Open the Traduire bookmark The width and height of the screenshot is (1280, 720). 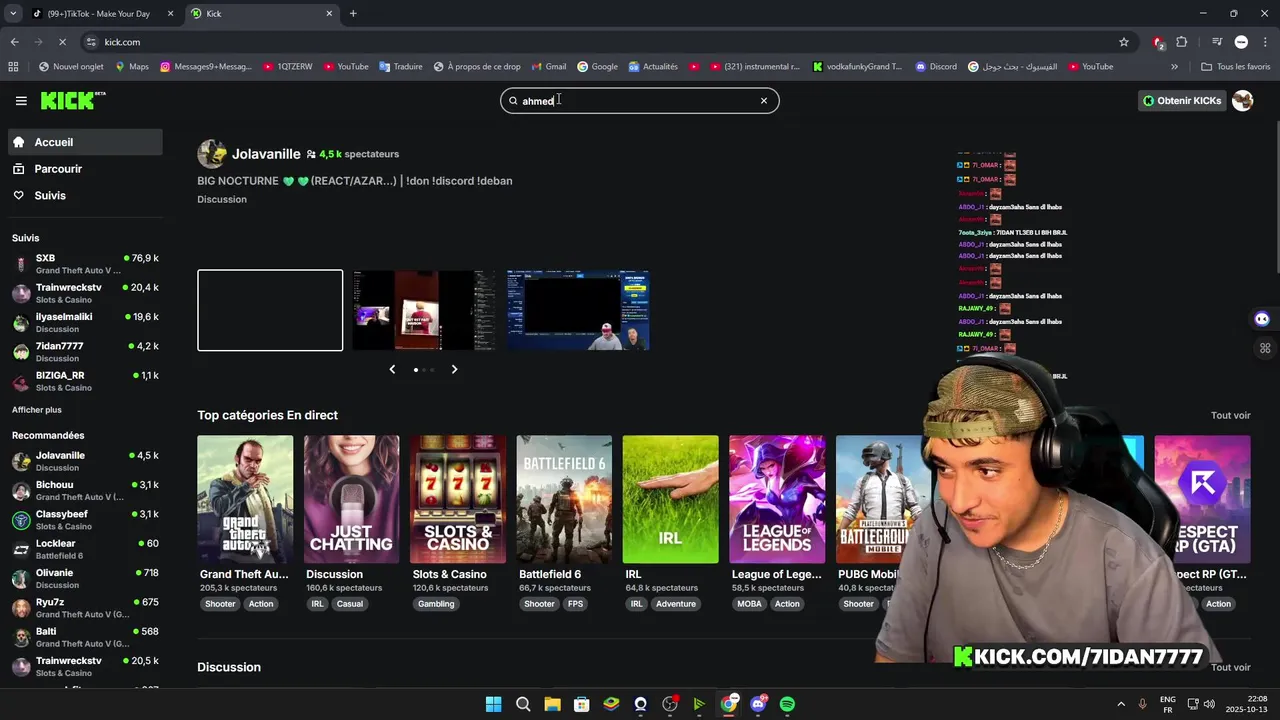coord(400,67)
